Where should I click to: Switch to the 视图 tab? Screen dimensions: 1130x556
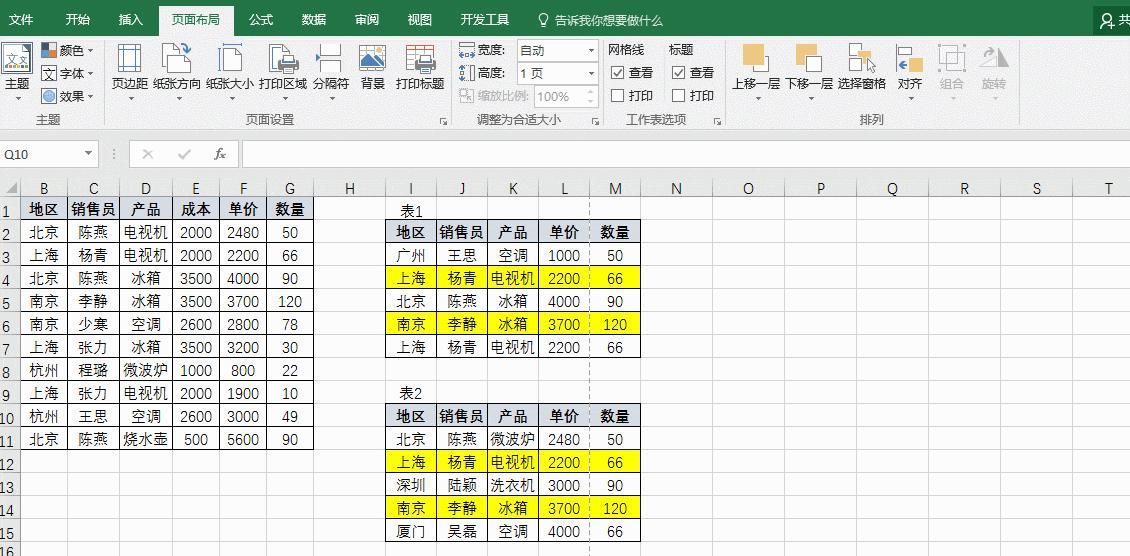[419, 20]
